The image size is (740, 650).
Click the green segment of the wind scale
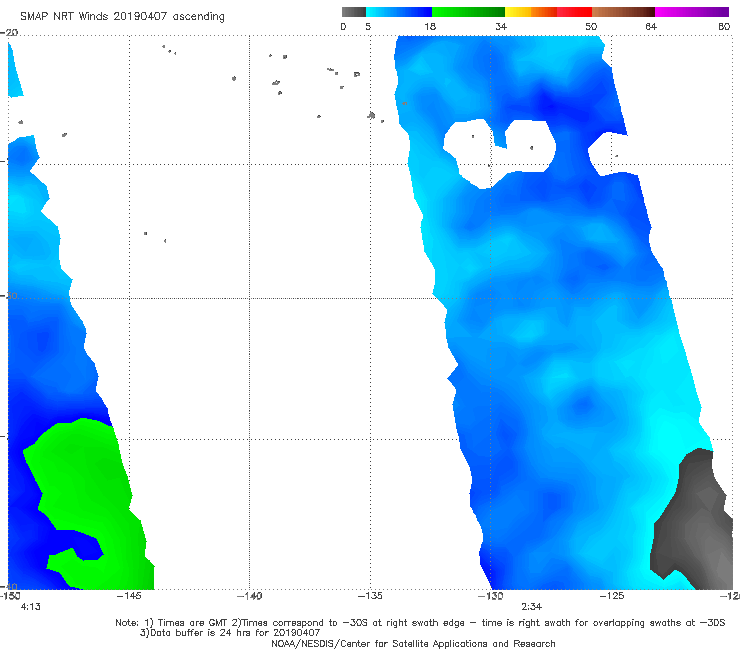pyautogui.click(x=468, y=12)
